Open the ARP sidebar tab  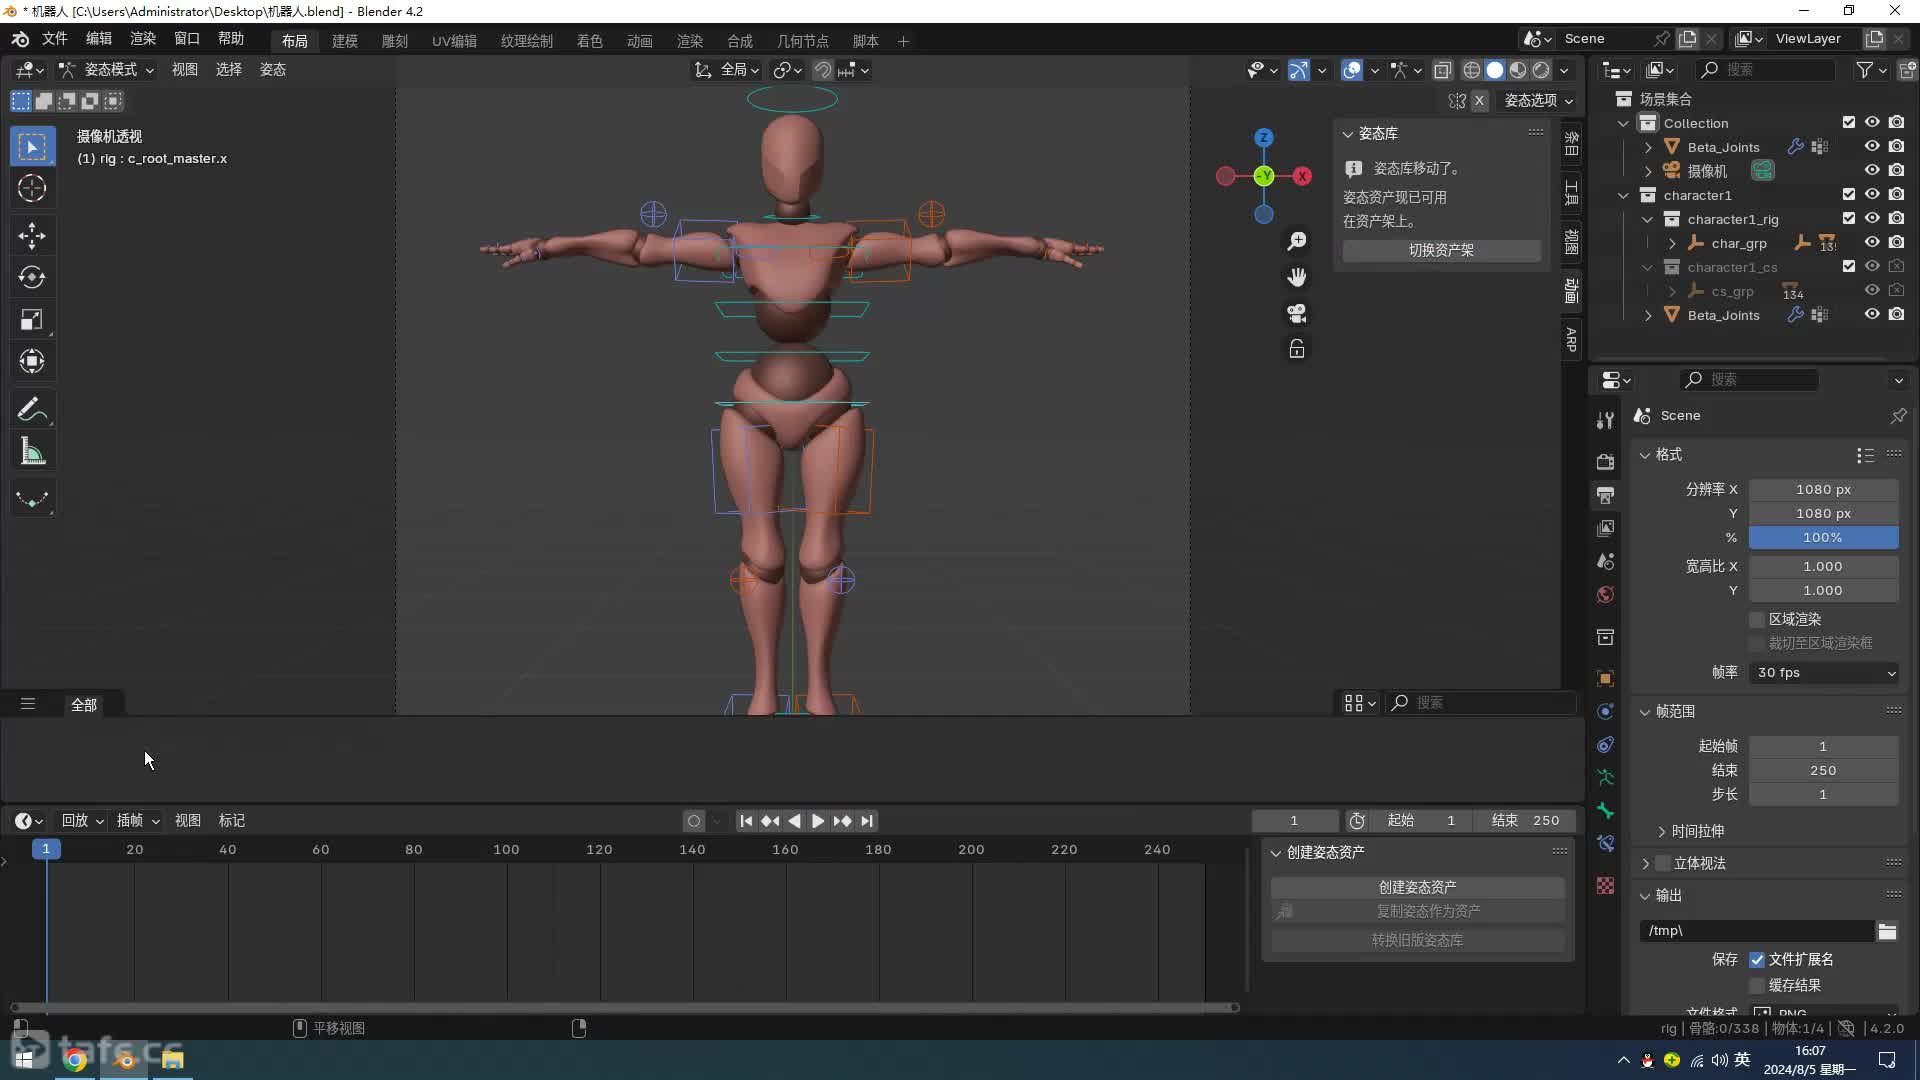(1571, 339)
